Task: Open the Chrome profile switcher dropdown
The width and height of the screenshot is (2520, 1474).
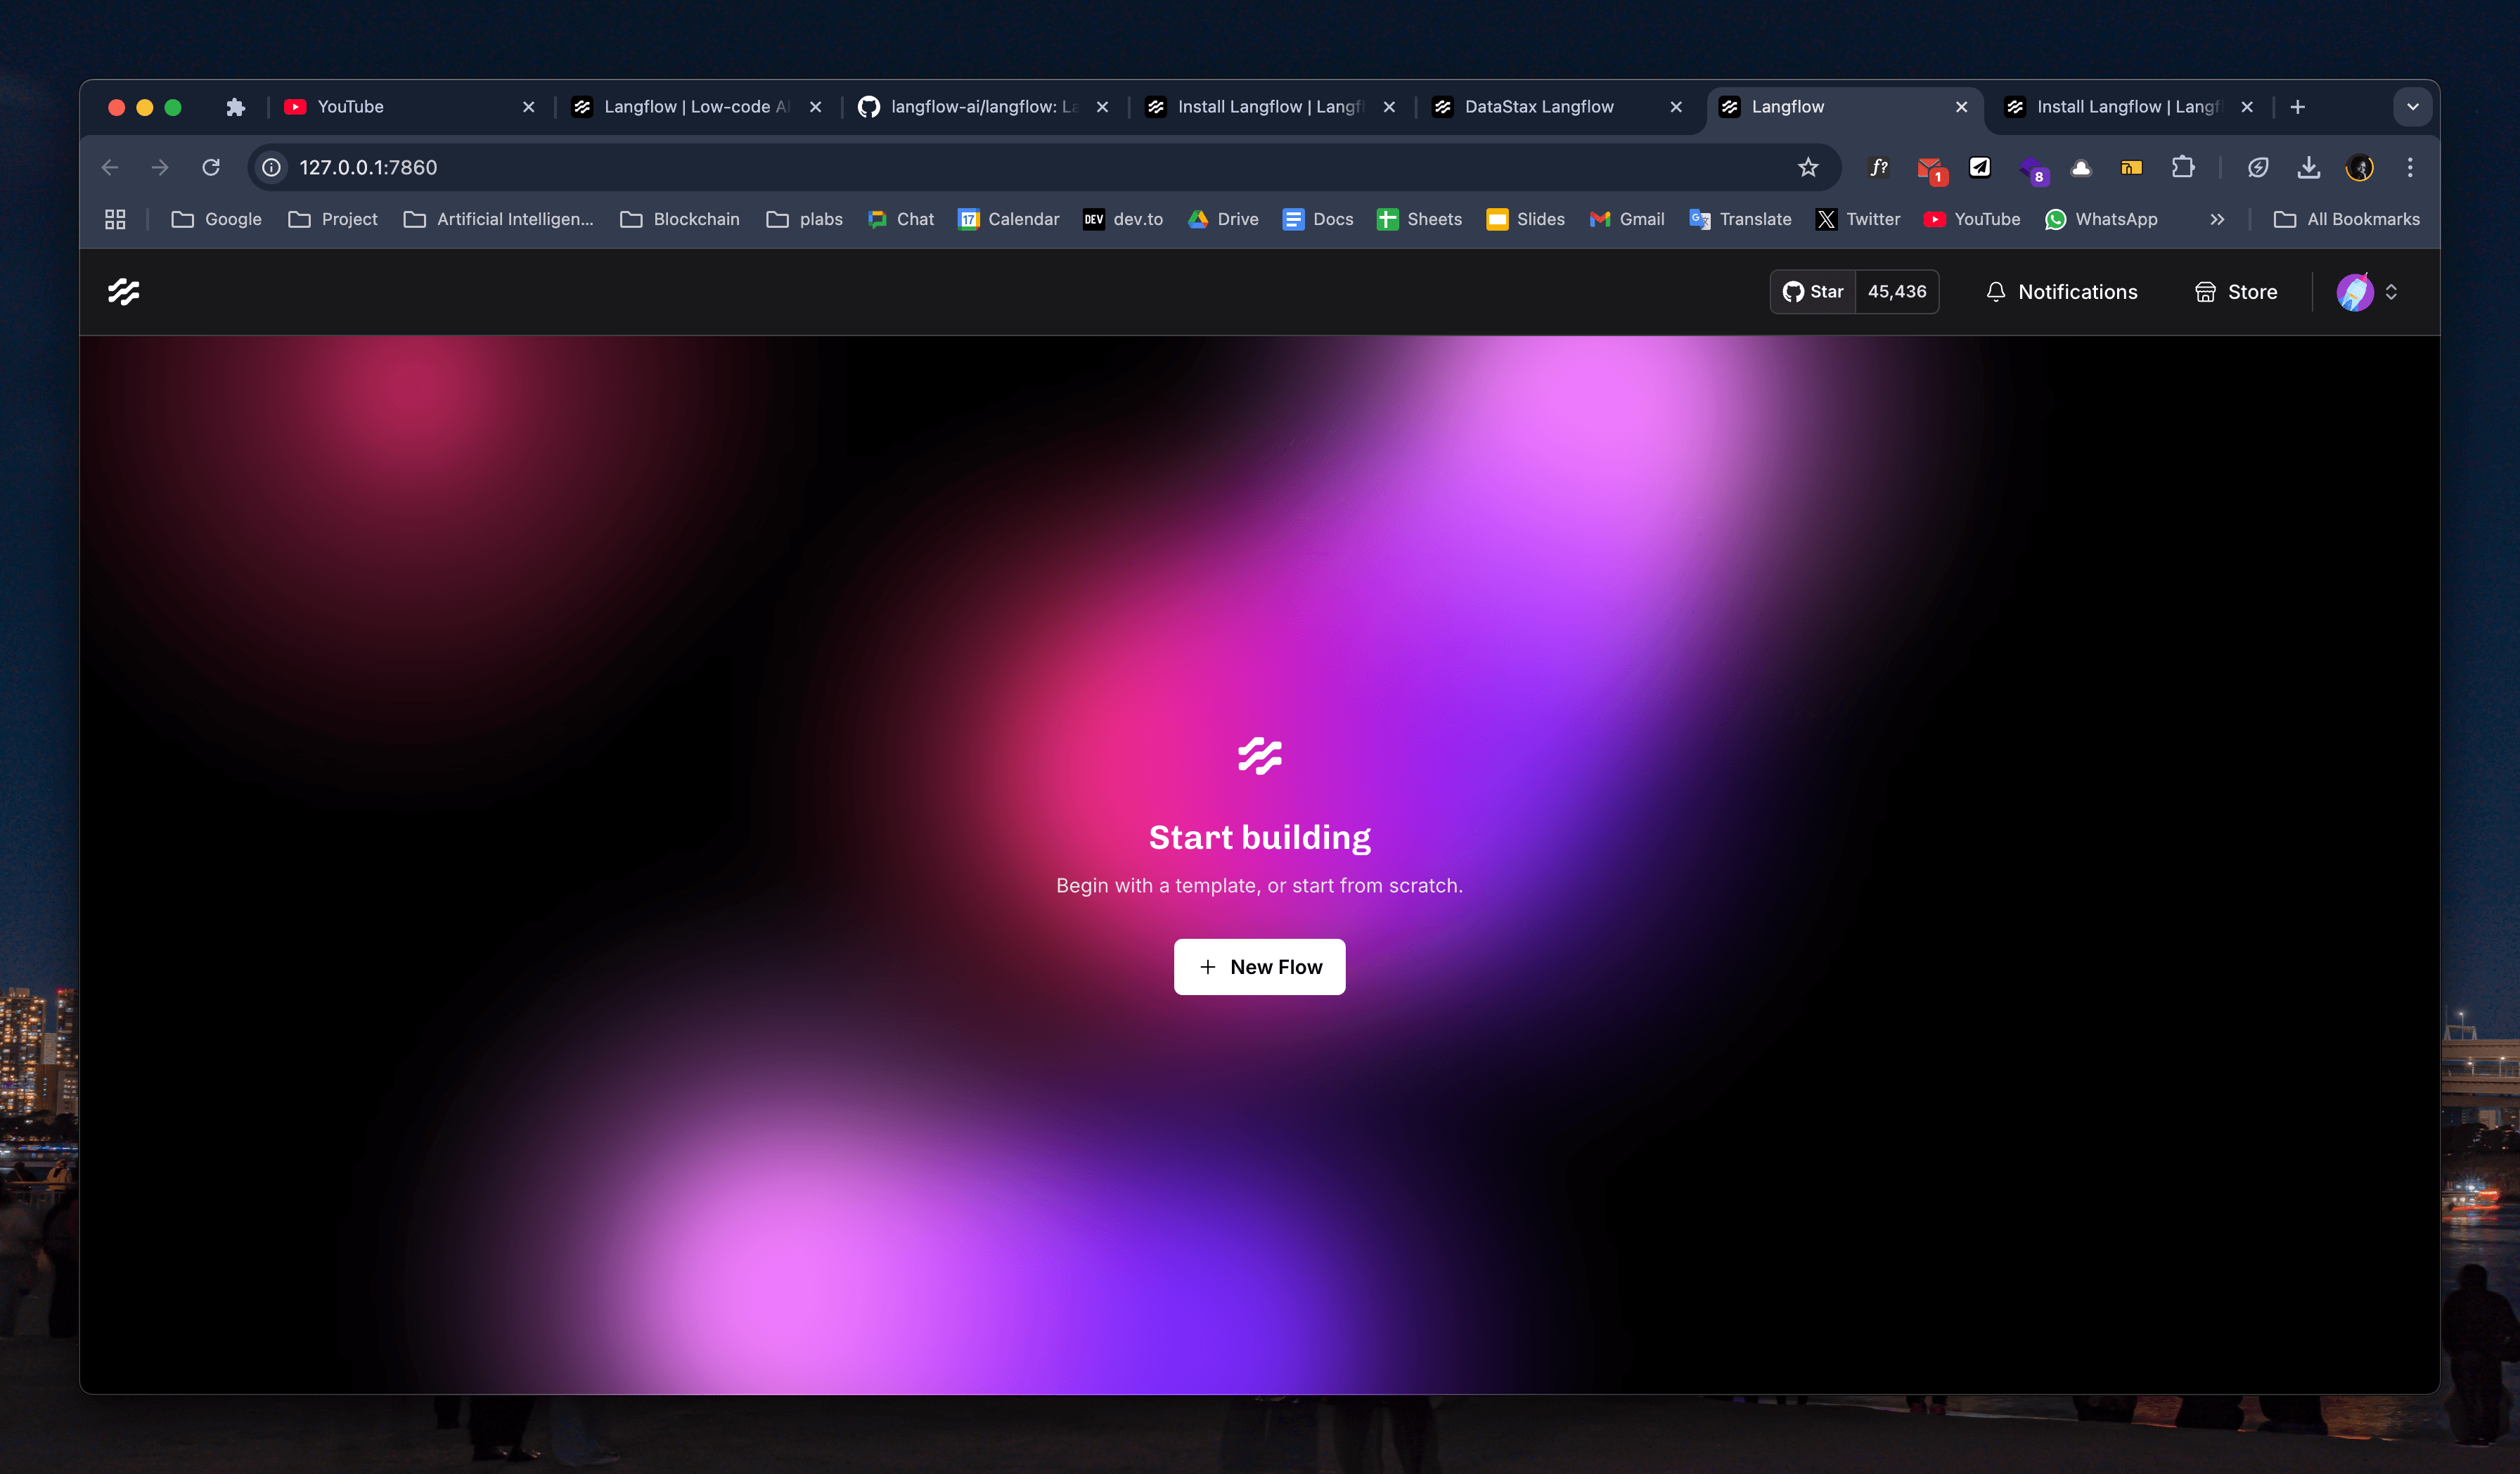Action: pos(2360,167)
